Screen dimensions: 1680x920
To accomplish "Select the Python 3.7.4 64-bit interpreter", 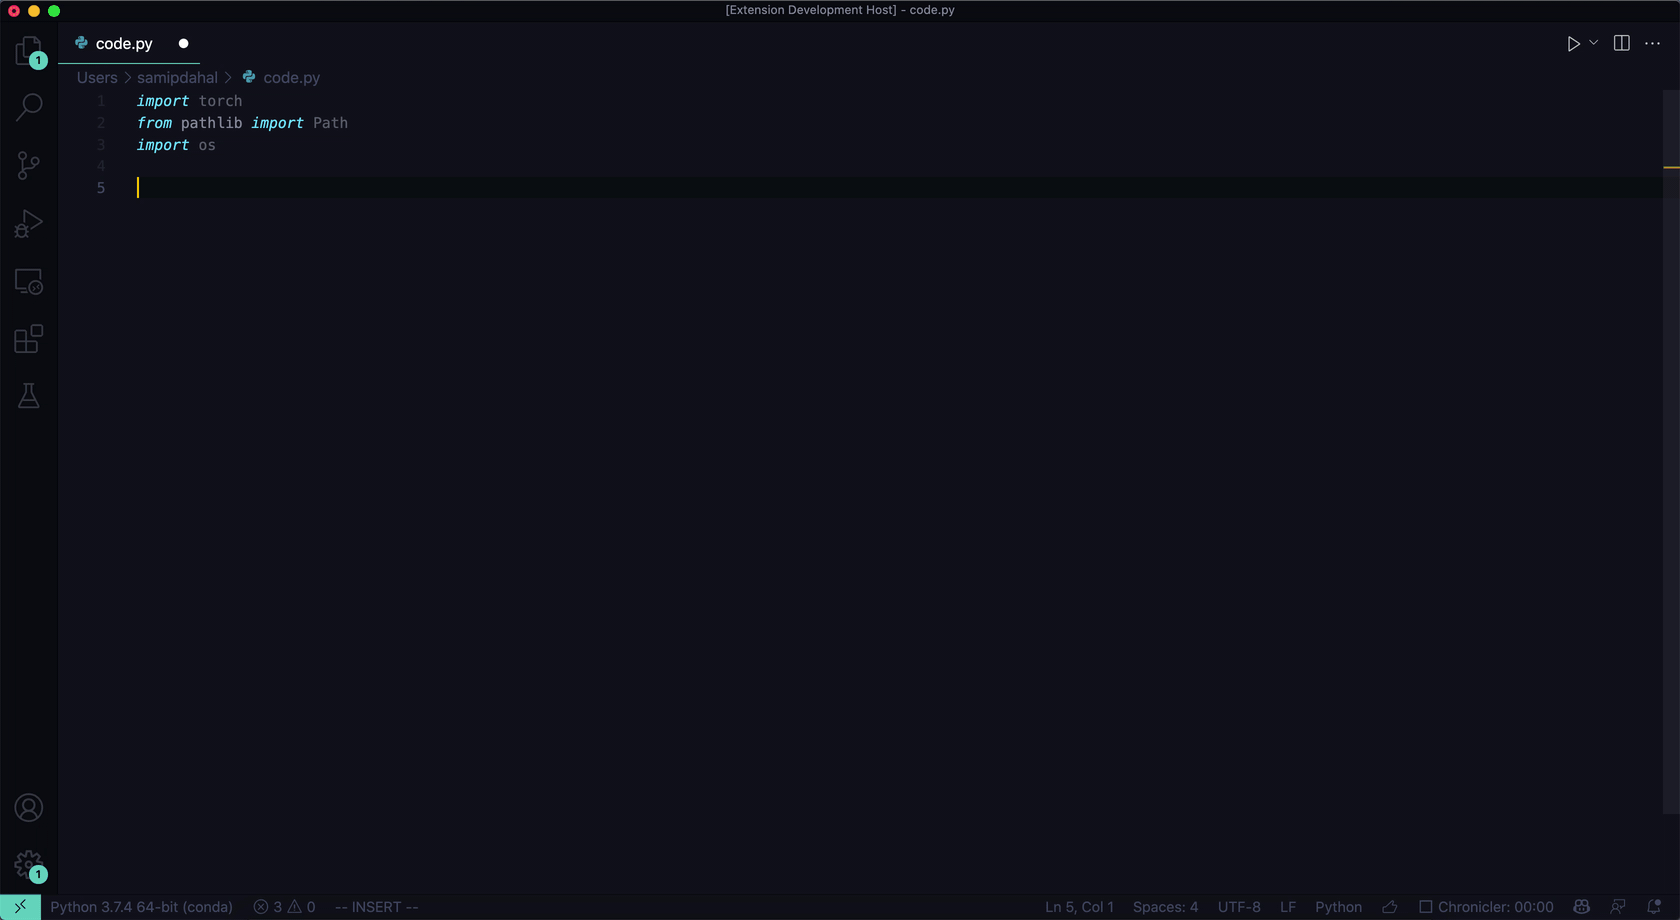I will click(141, 907).
